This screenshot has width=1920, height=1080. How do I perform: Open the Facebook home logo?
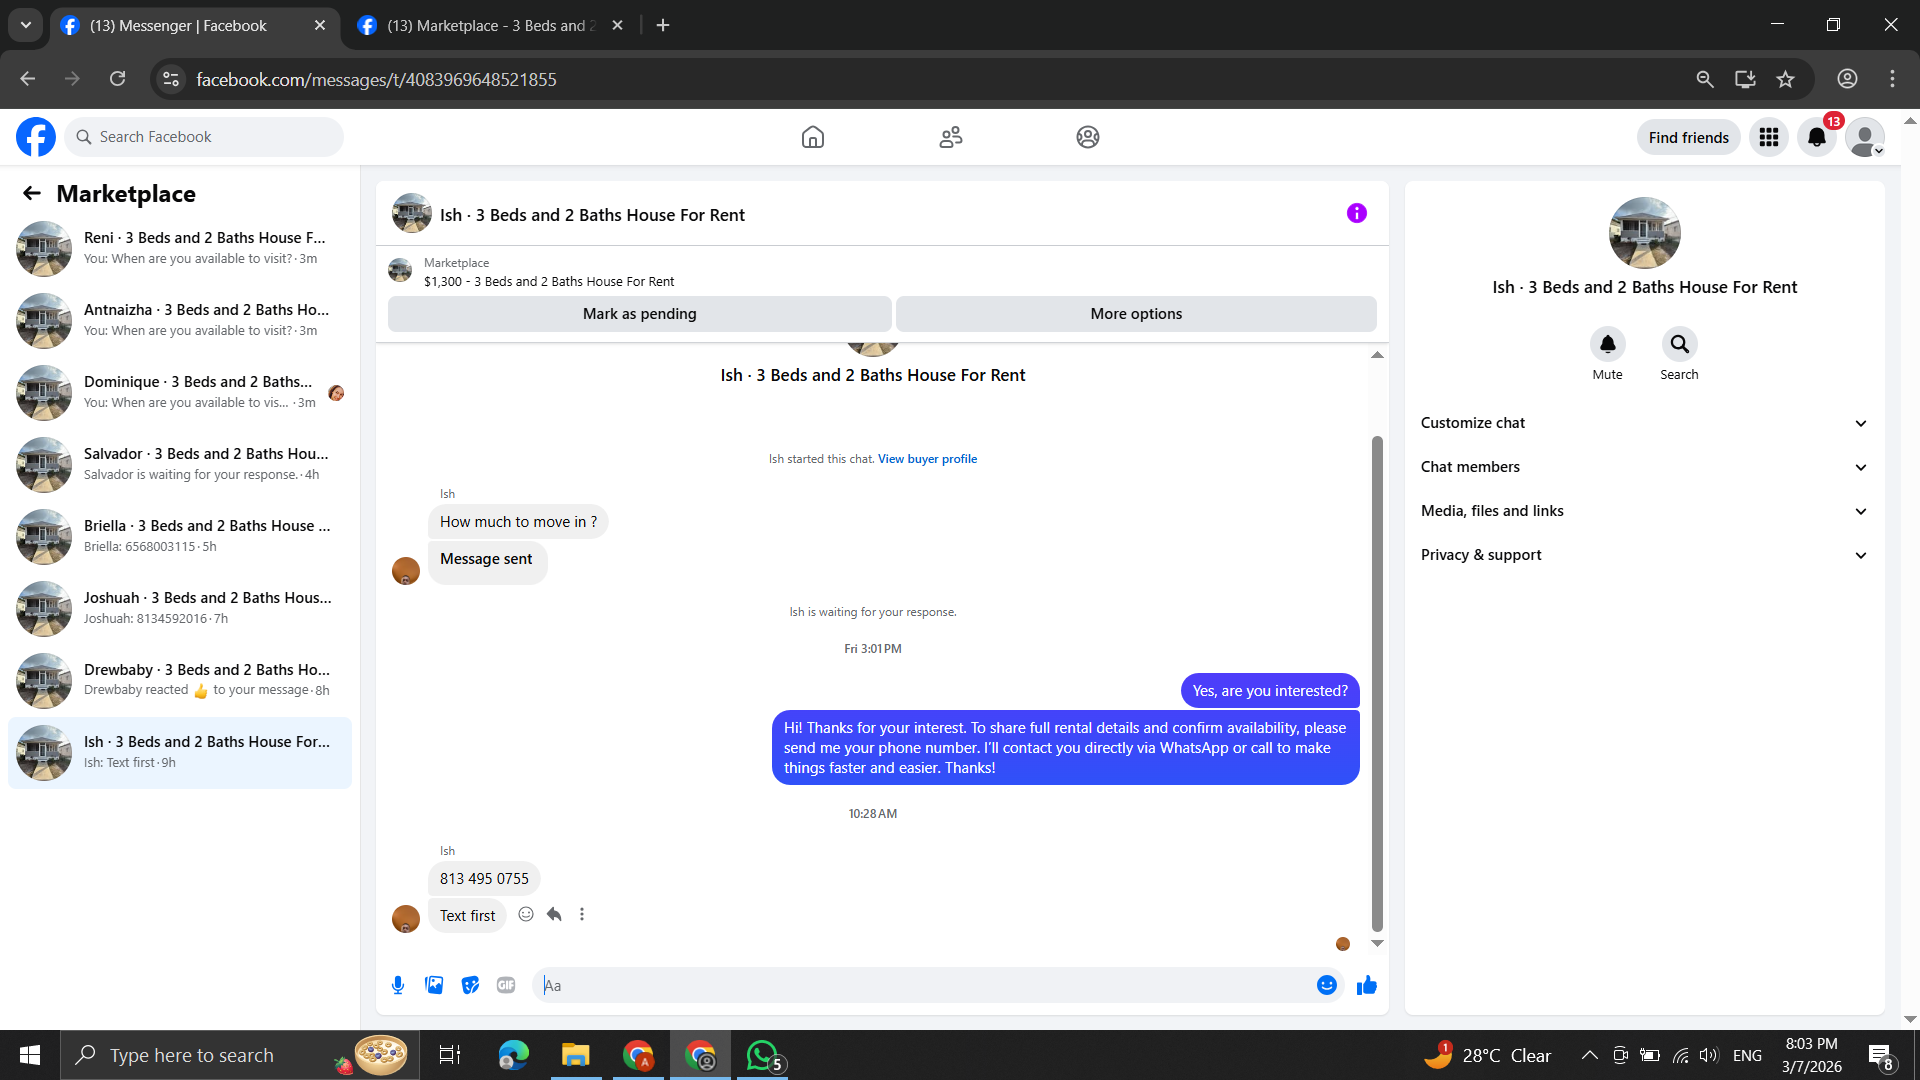[x=36, y=137]
